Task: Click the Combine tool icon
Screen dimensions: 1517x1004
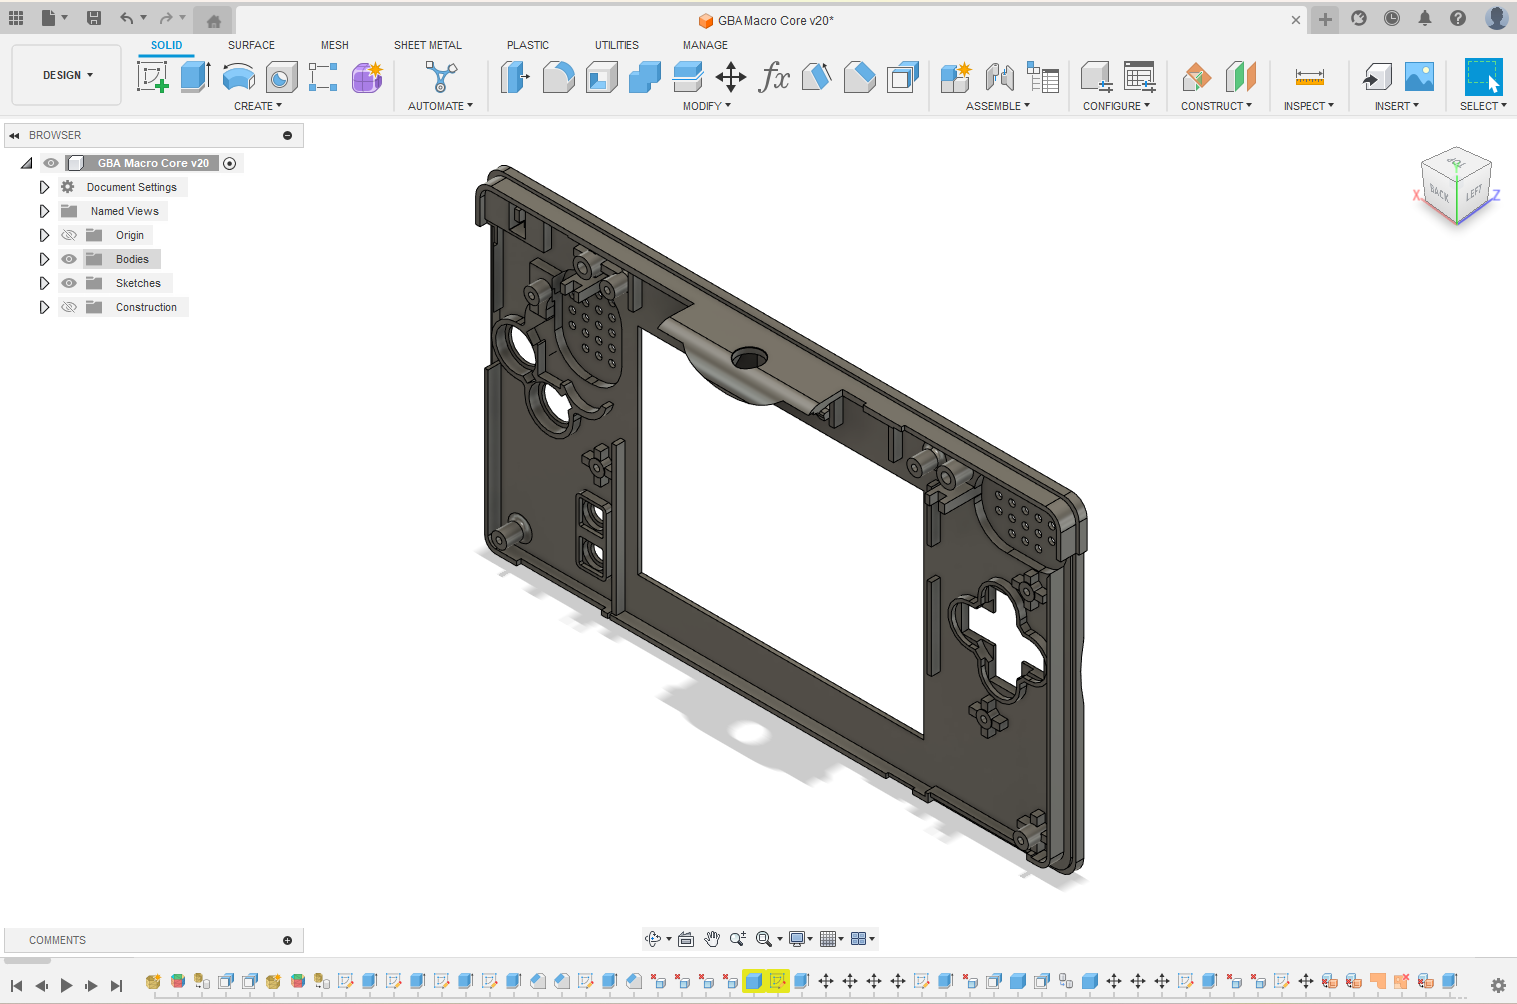Action: [645, 77]
